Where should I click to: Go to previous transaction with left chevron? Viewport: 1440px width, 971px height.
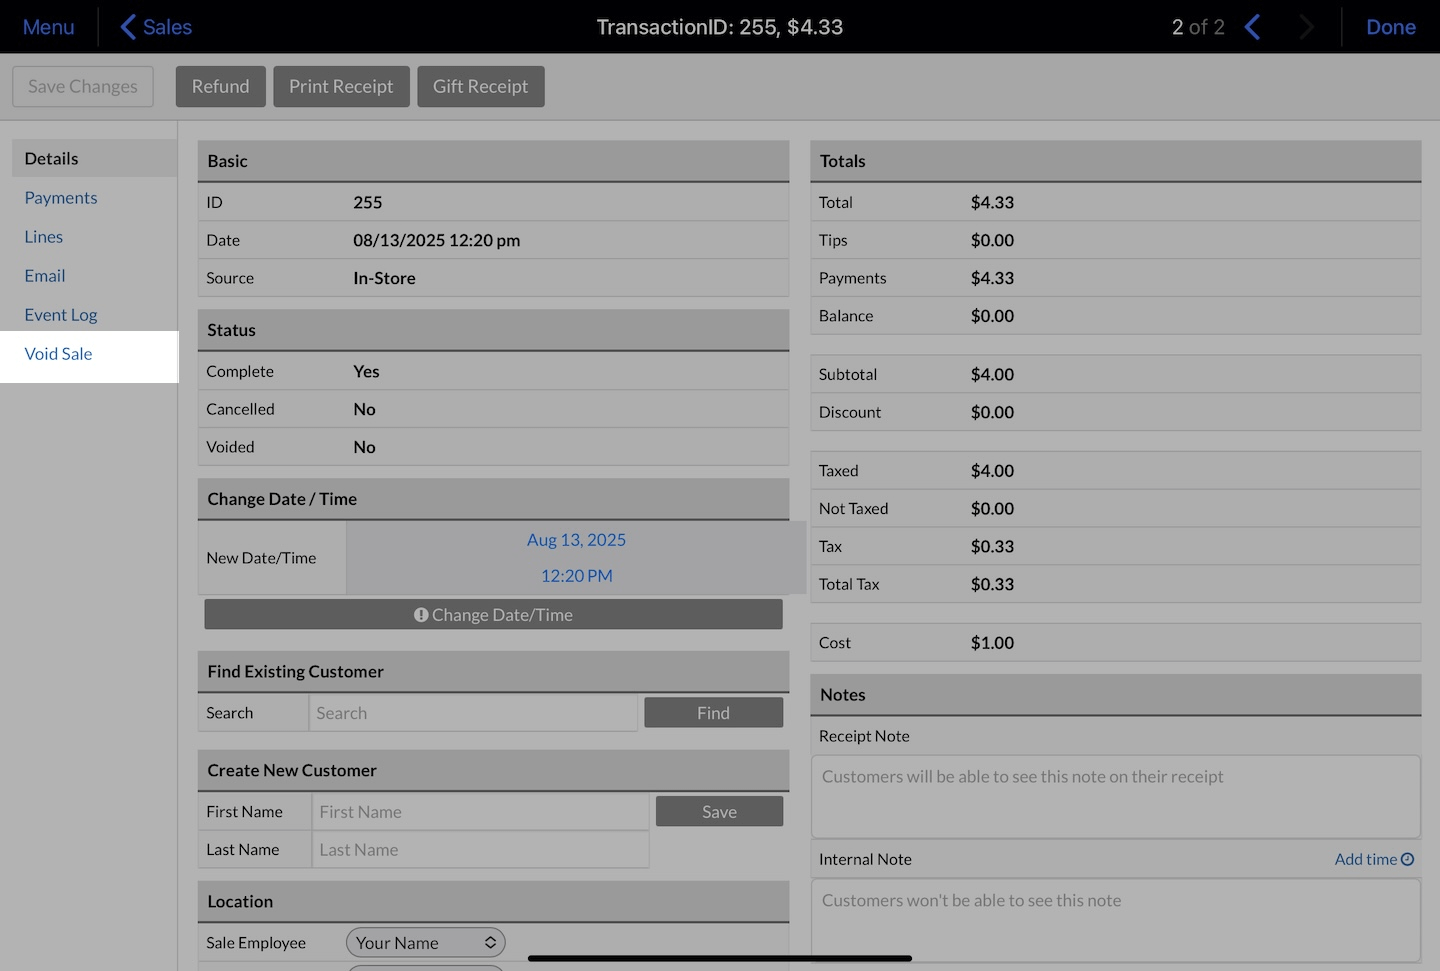(x=1252, y=27)
